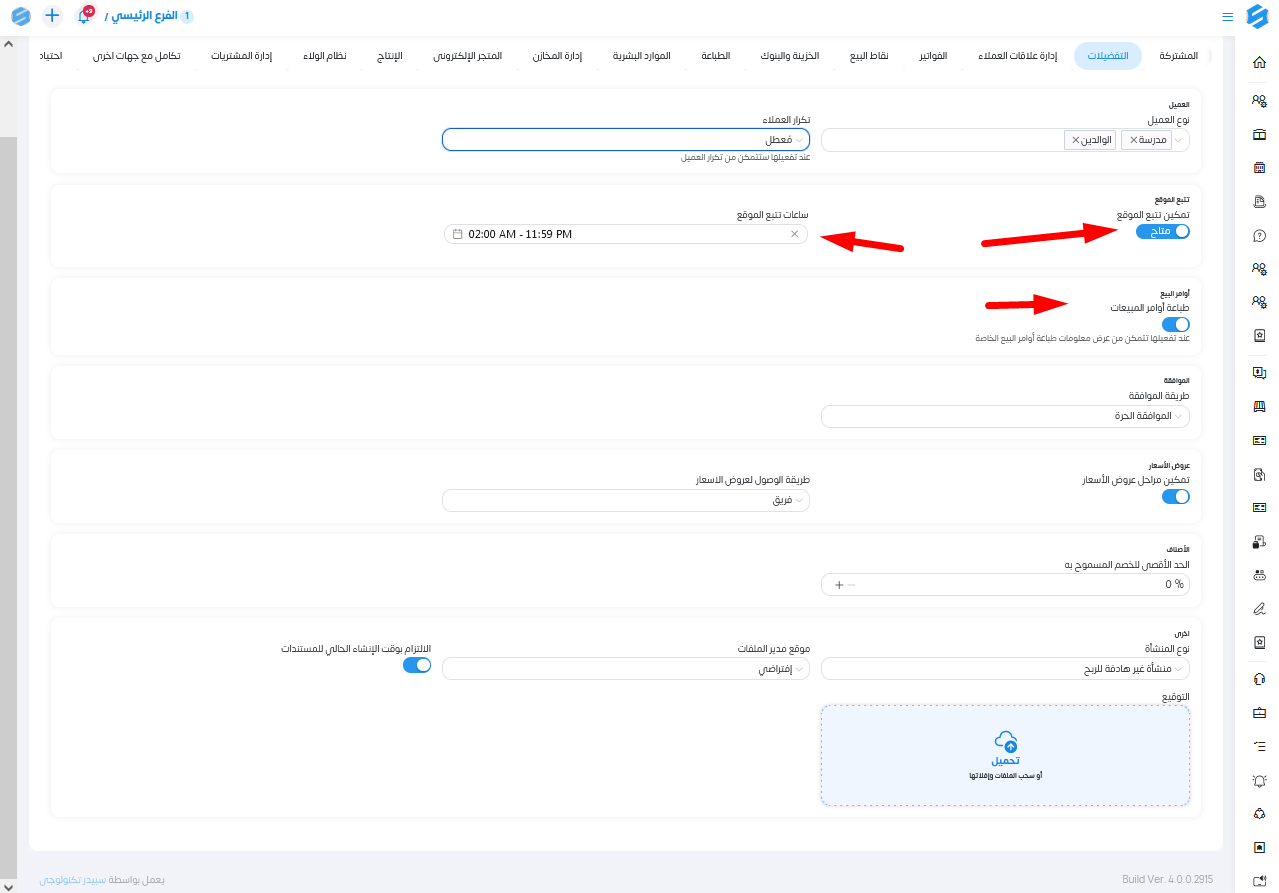The height and width of the screenshot is (893, 1279).
Task: Click the cloud upload icon for signature
Action: click(1005, 741)
